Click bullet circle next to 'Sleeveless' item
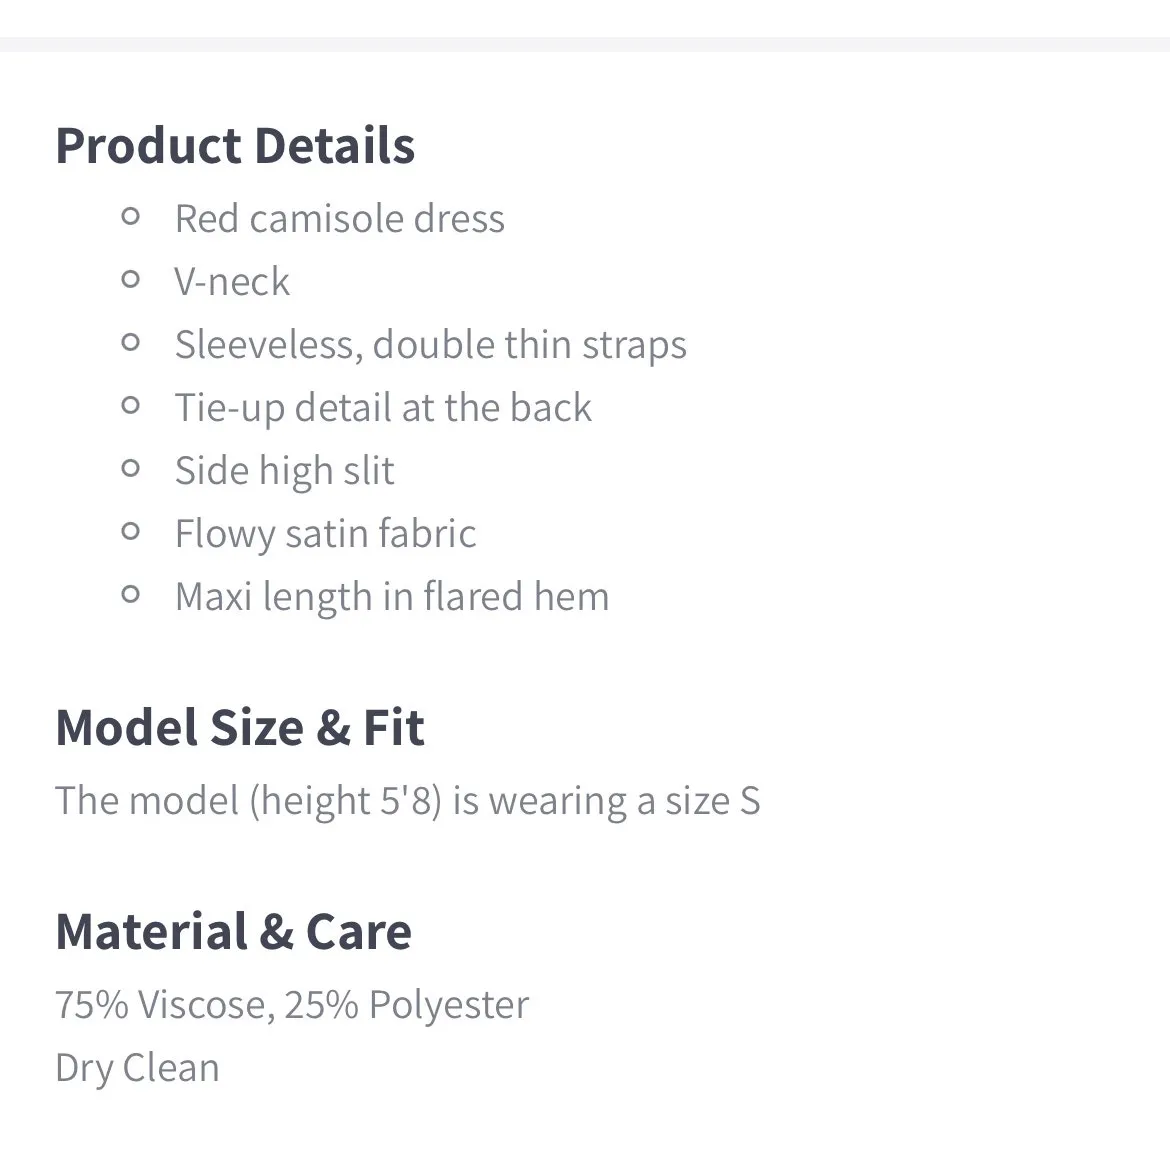Viewport: 1170px width, 1170px height. [x=130, y=342]
